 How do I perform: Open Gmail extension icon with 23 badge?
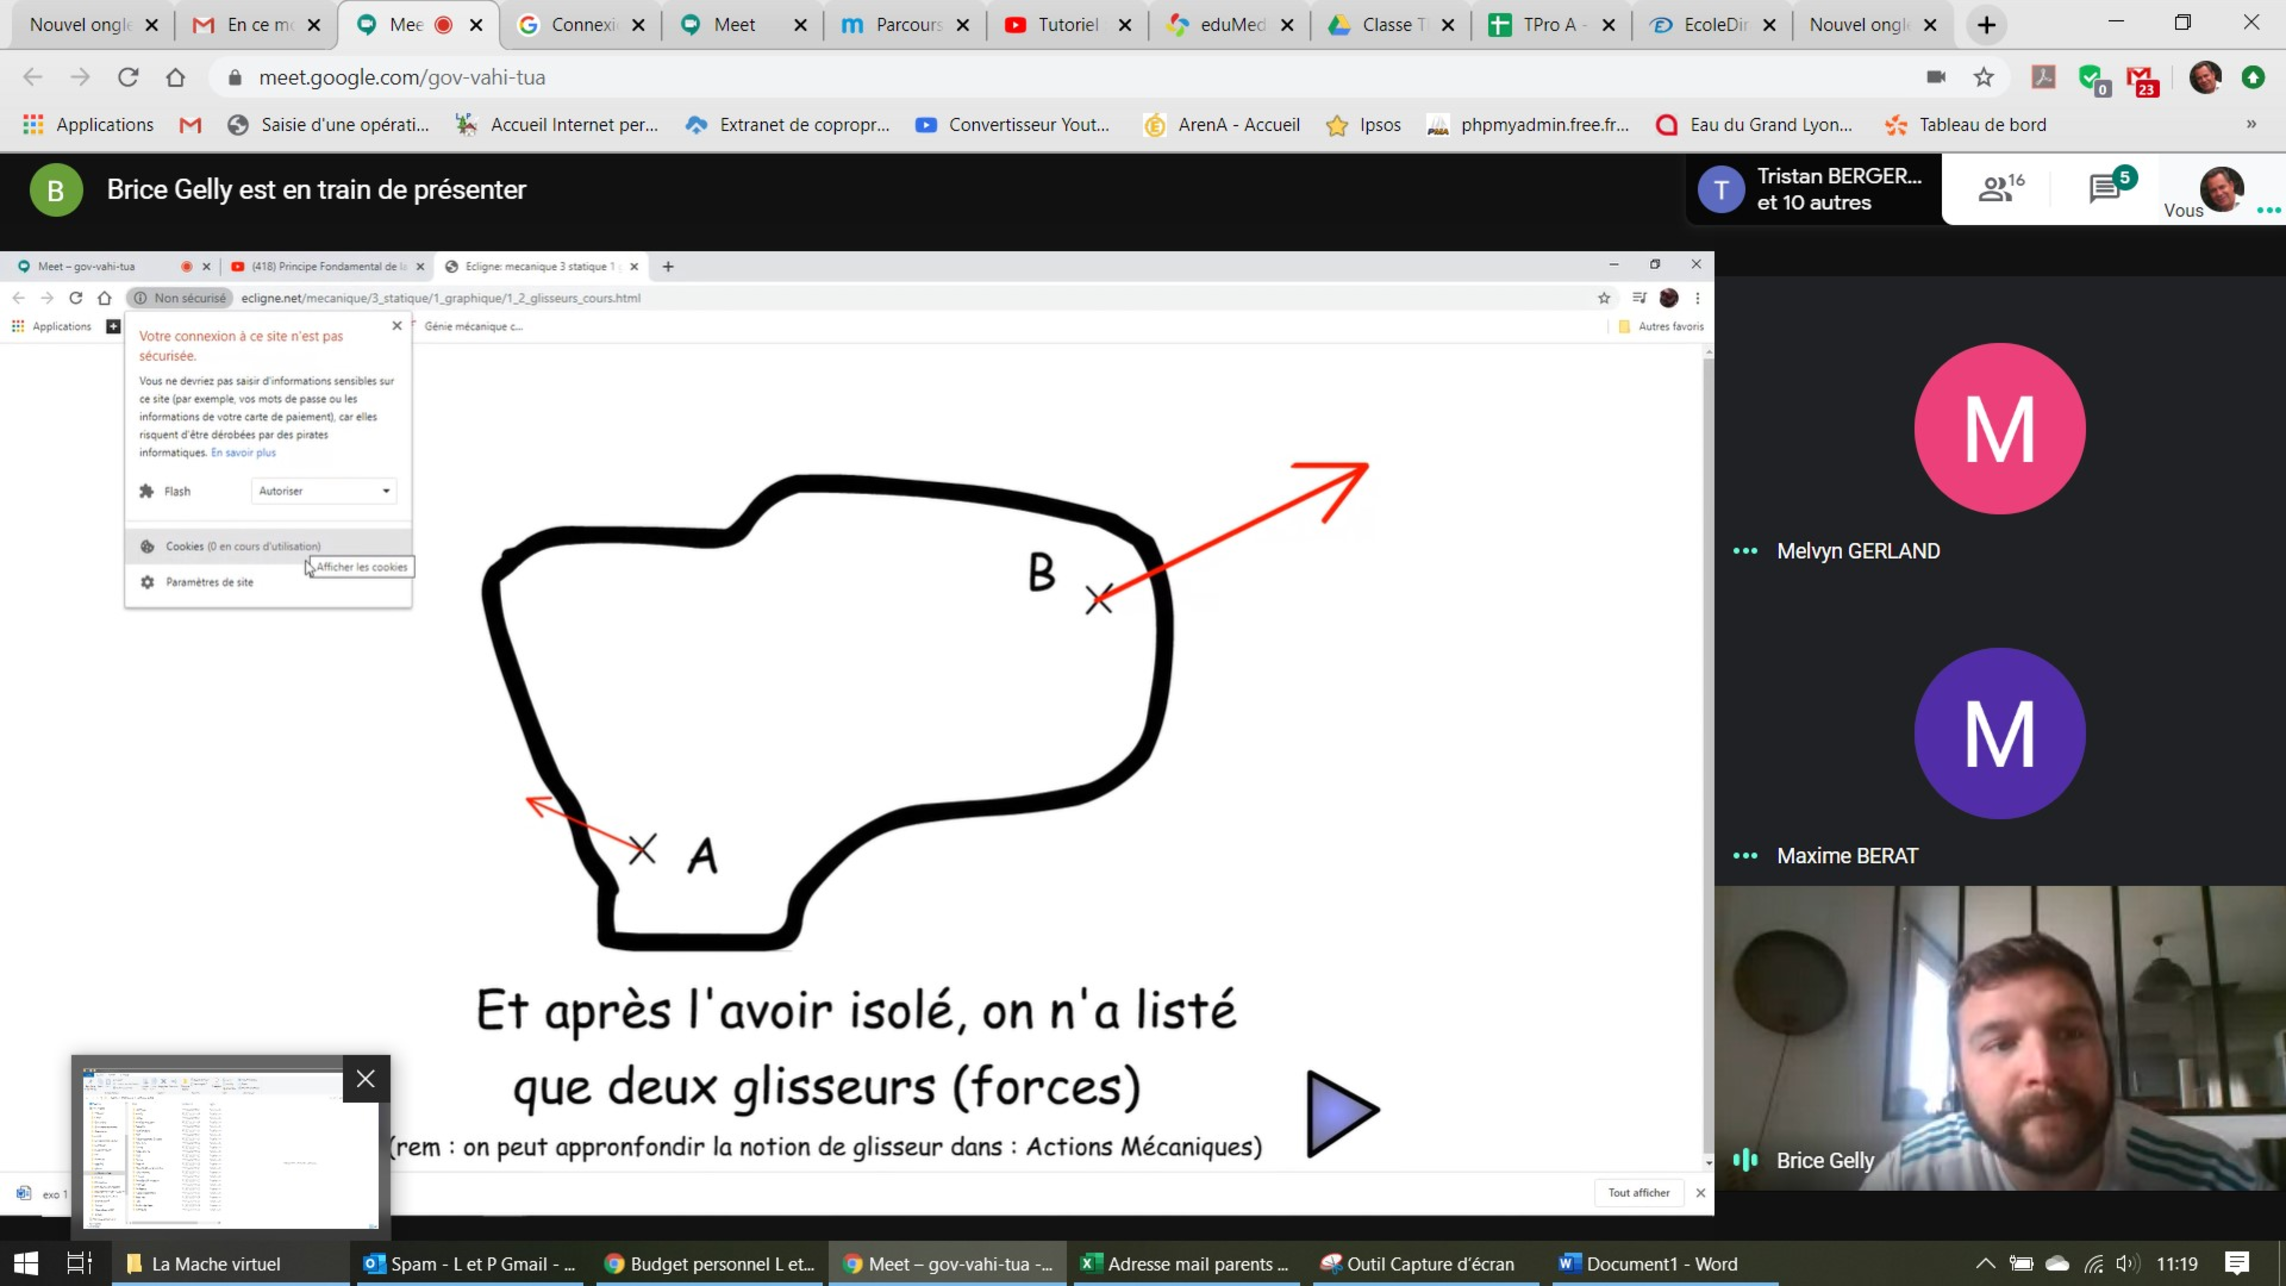(2141, 79)
